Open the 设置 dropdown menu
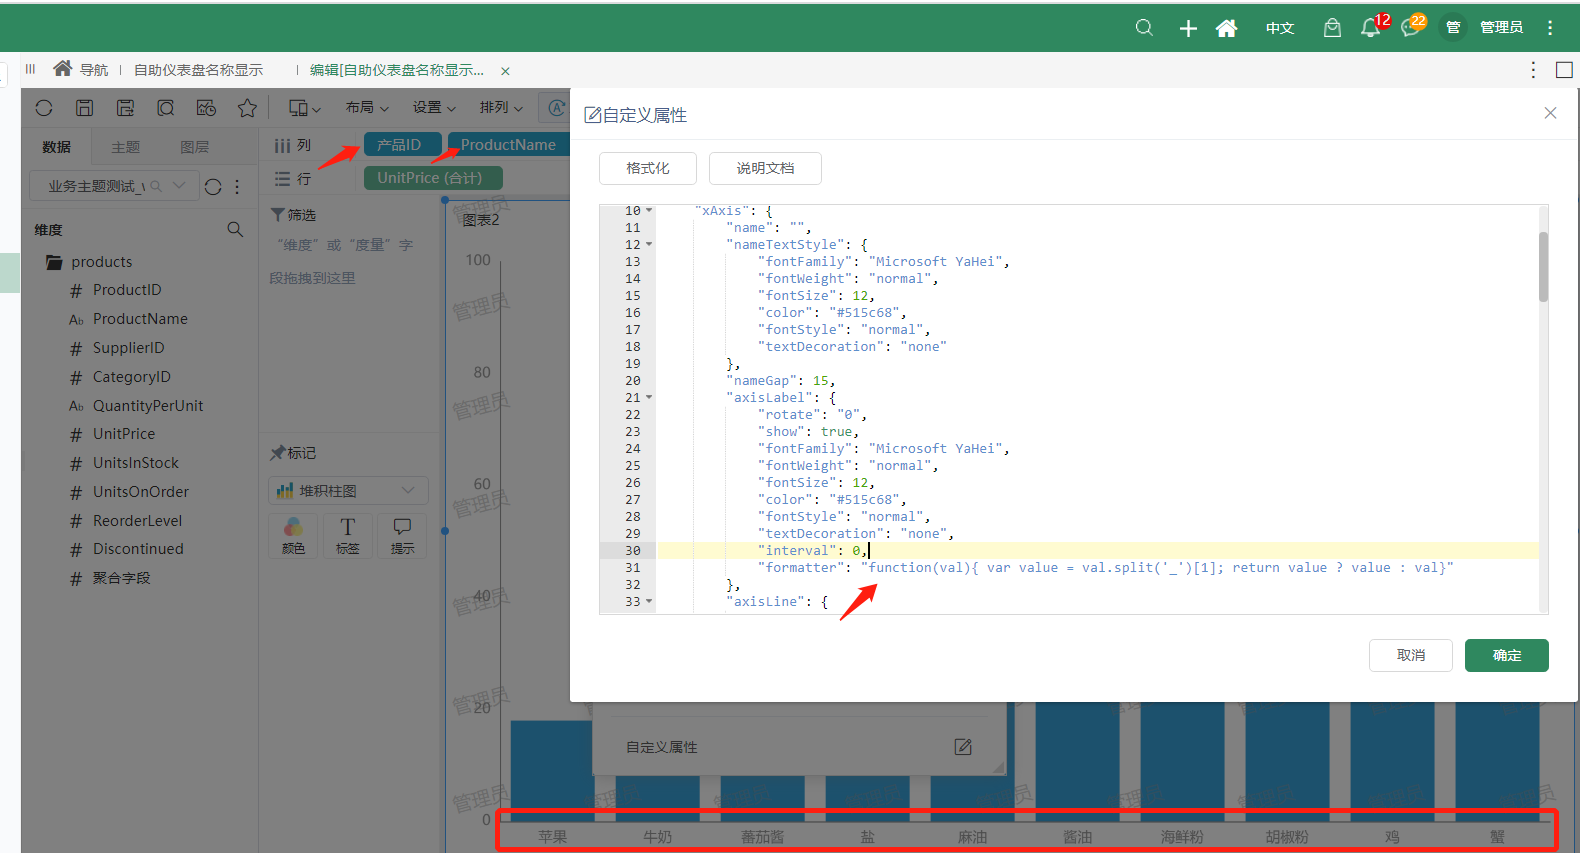The image size is (1580, 853). (x=434, y=108)
